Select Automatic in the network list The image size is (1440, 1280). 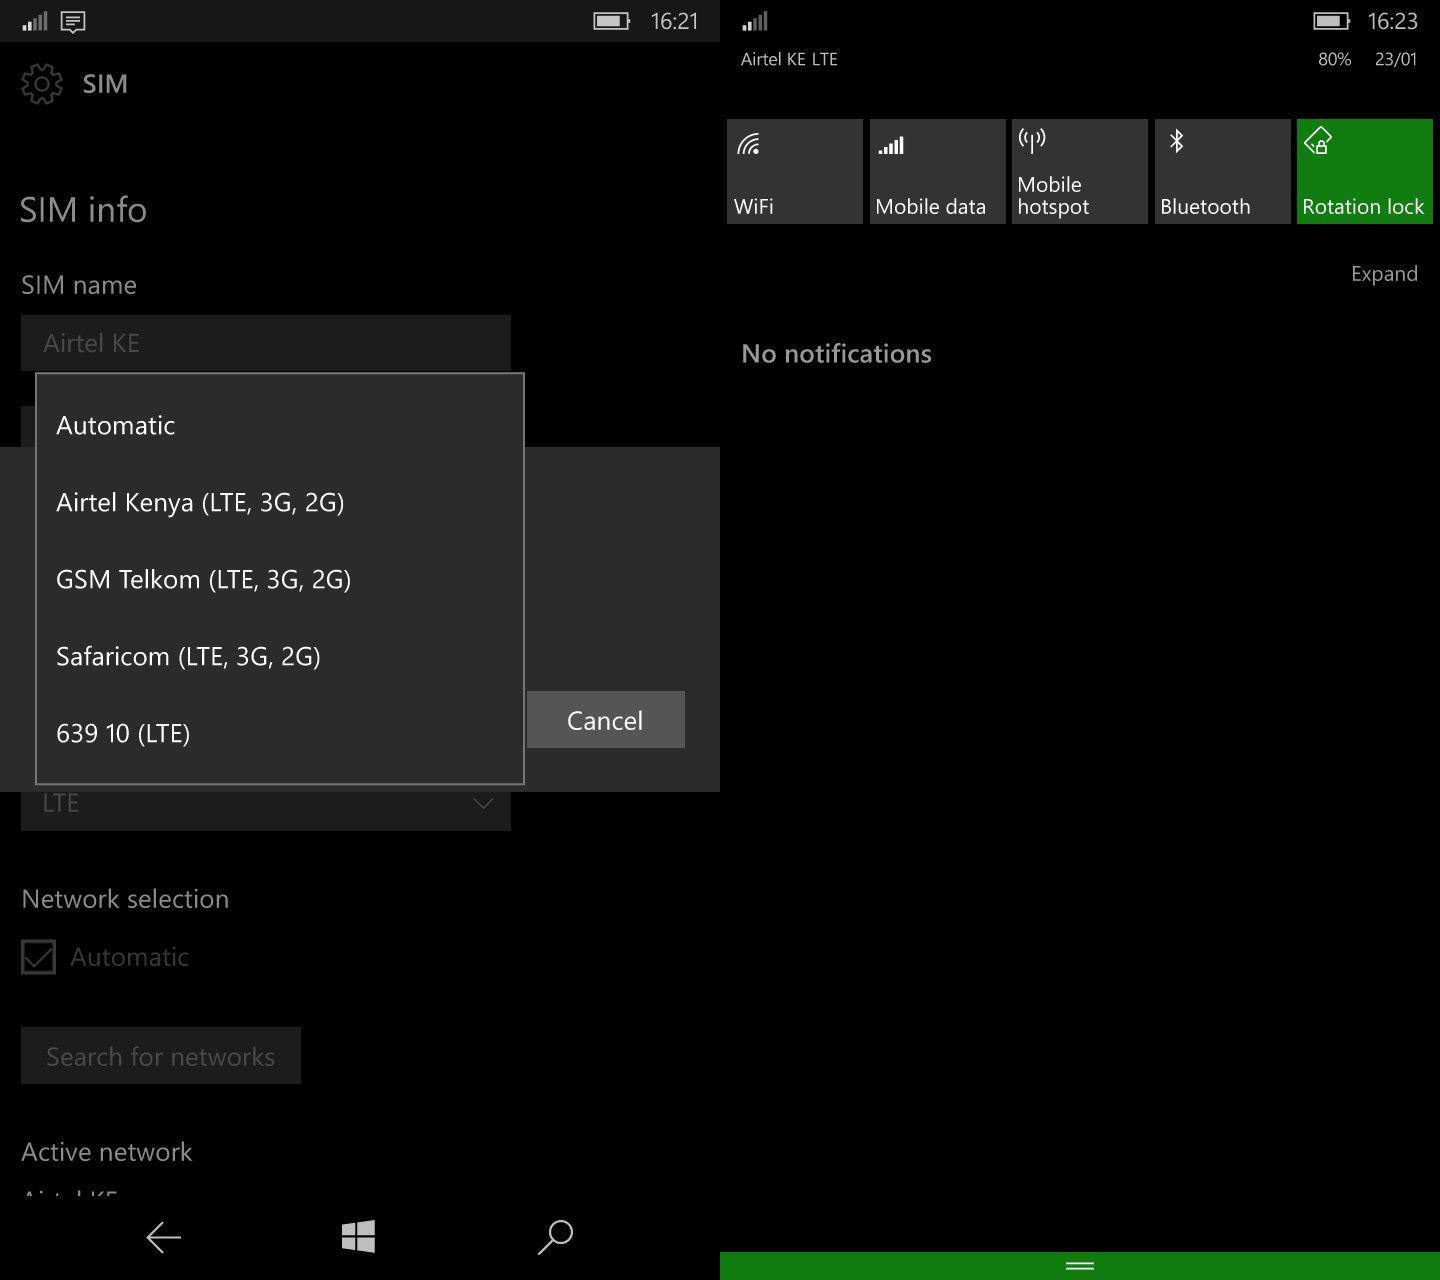(x=280, y=425)
